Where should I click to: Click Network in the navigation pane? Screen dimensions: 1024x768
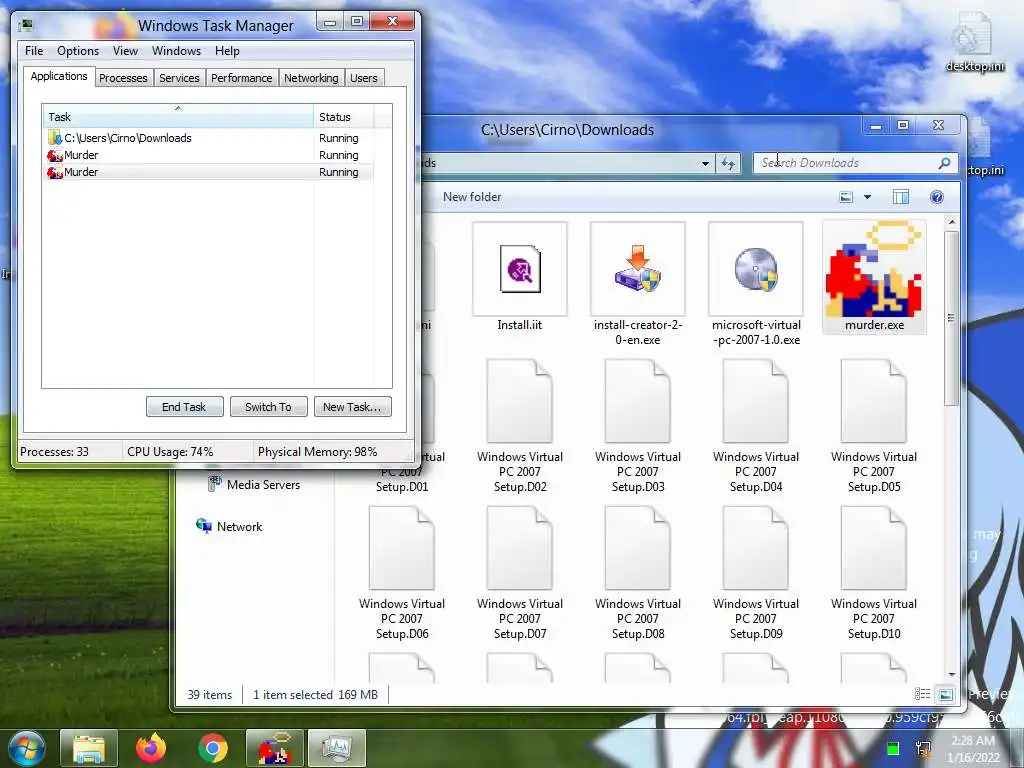229,526
